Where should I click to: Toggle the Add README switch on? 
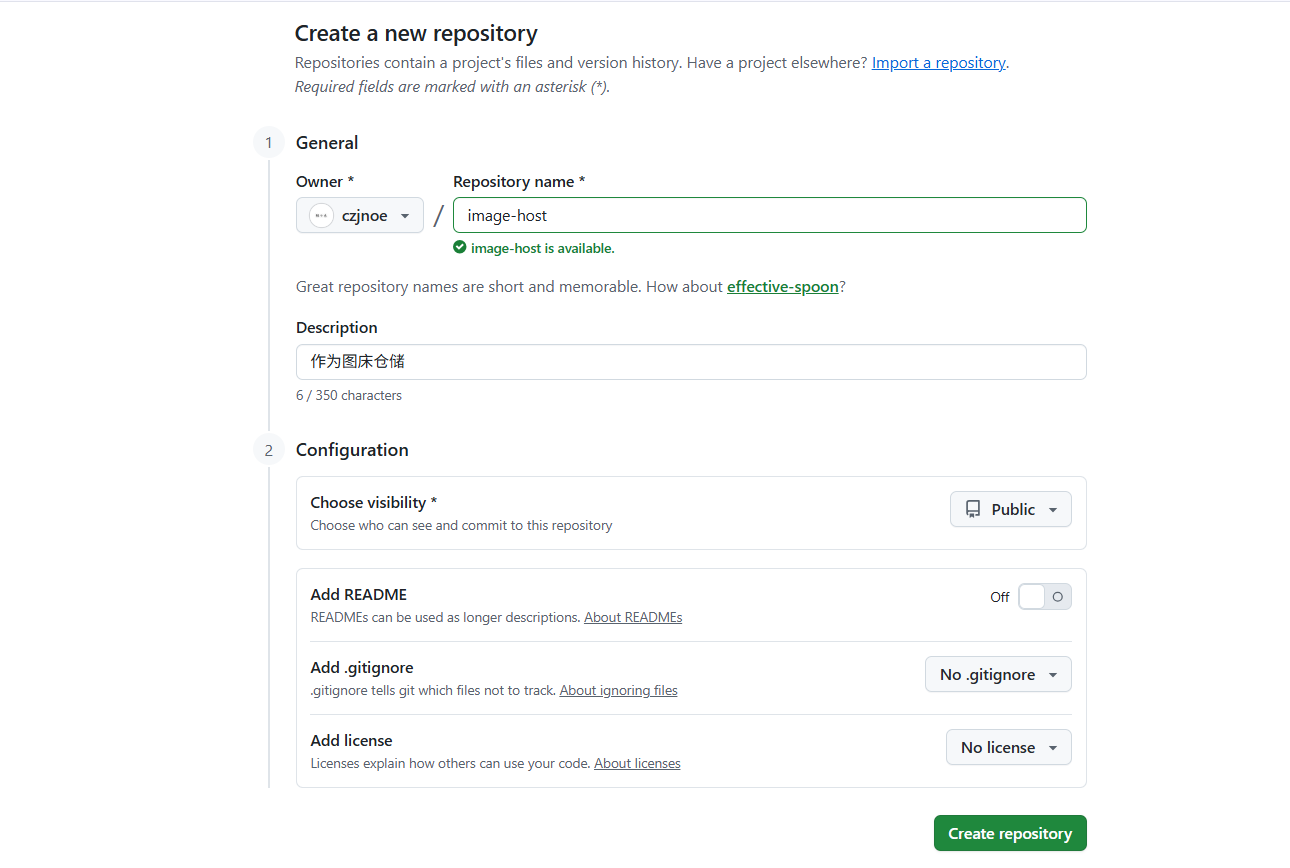(x=1044, y=597)
